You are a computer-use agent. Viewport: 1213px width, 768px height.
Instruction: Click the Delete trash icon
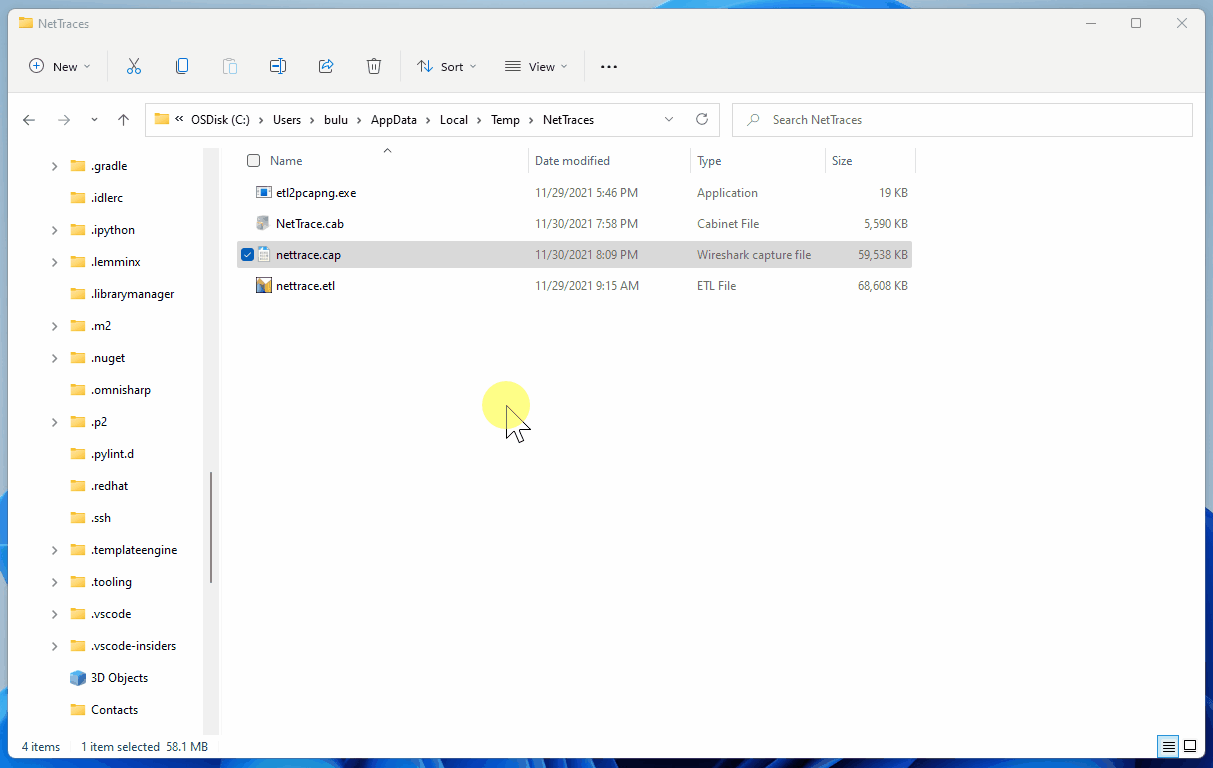(x=374, y=66)
